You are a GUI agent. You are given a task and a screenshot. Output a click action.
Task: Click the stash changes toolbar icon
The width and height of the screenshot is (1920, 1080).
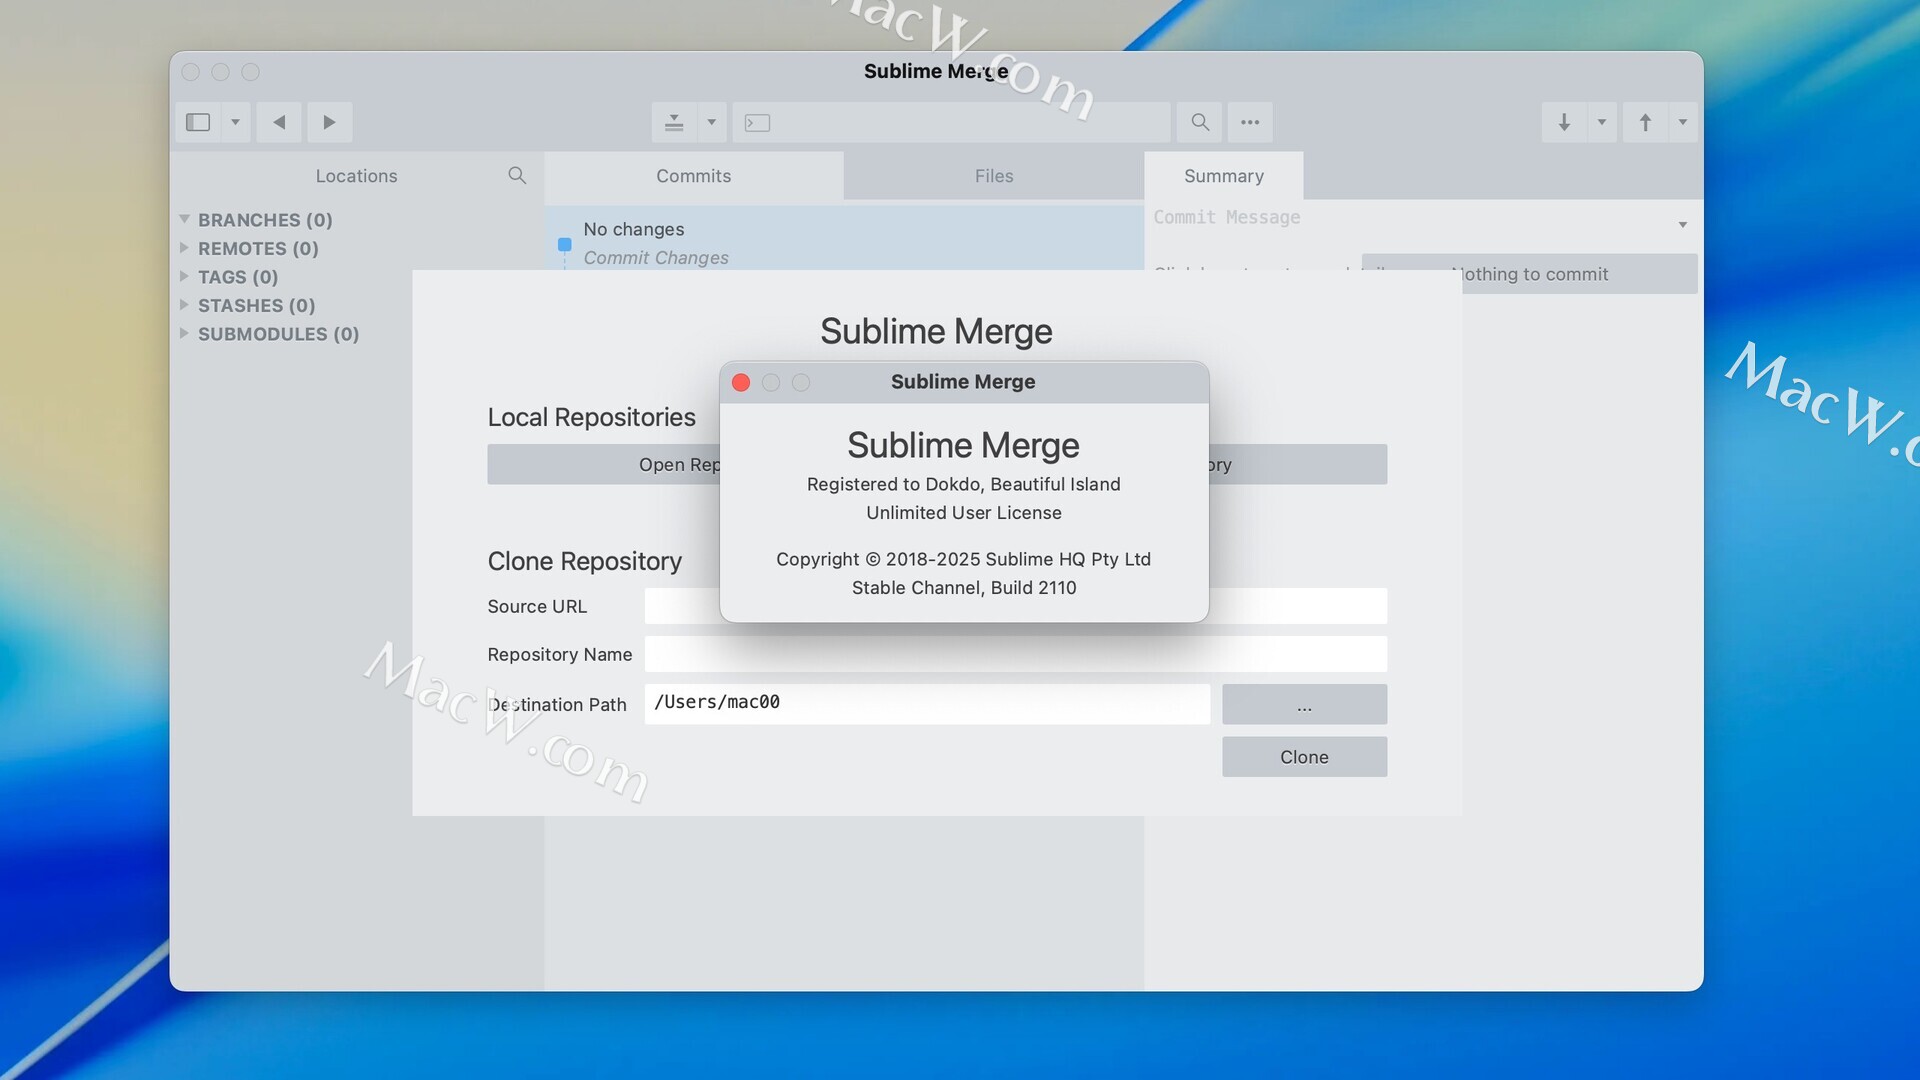674,122
